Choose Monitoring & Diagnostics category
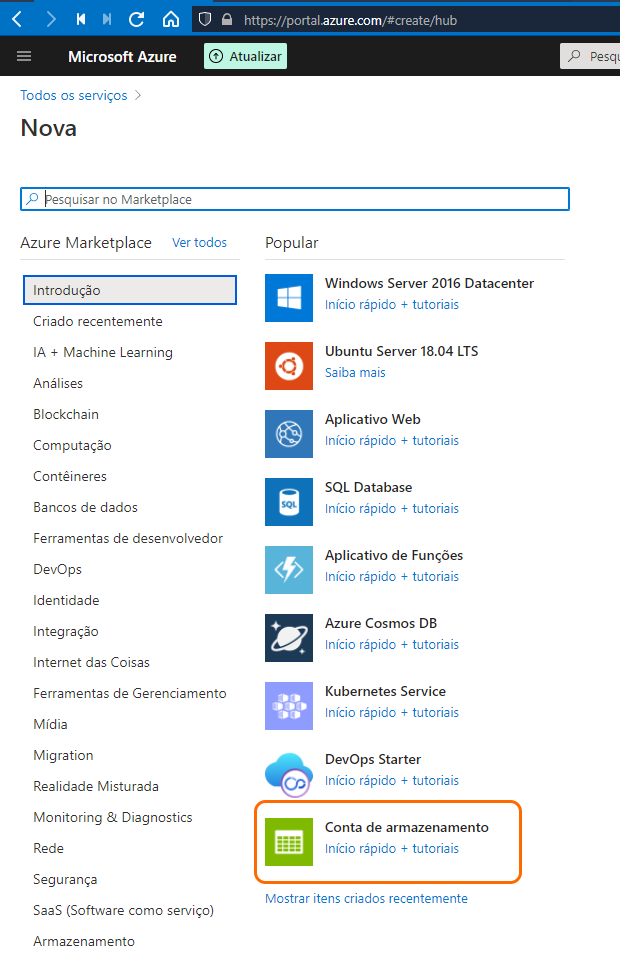 coord(113,818)
